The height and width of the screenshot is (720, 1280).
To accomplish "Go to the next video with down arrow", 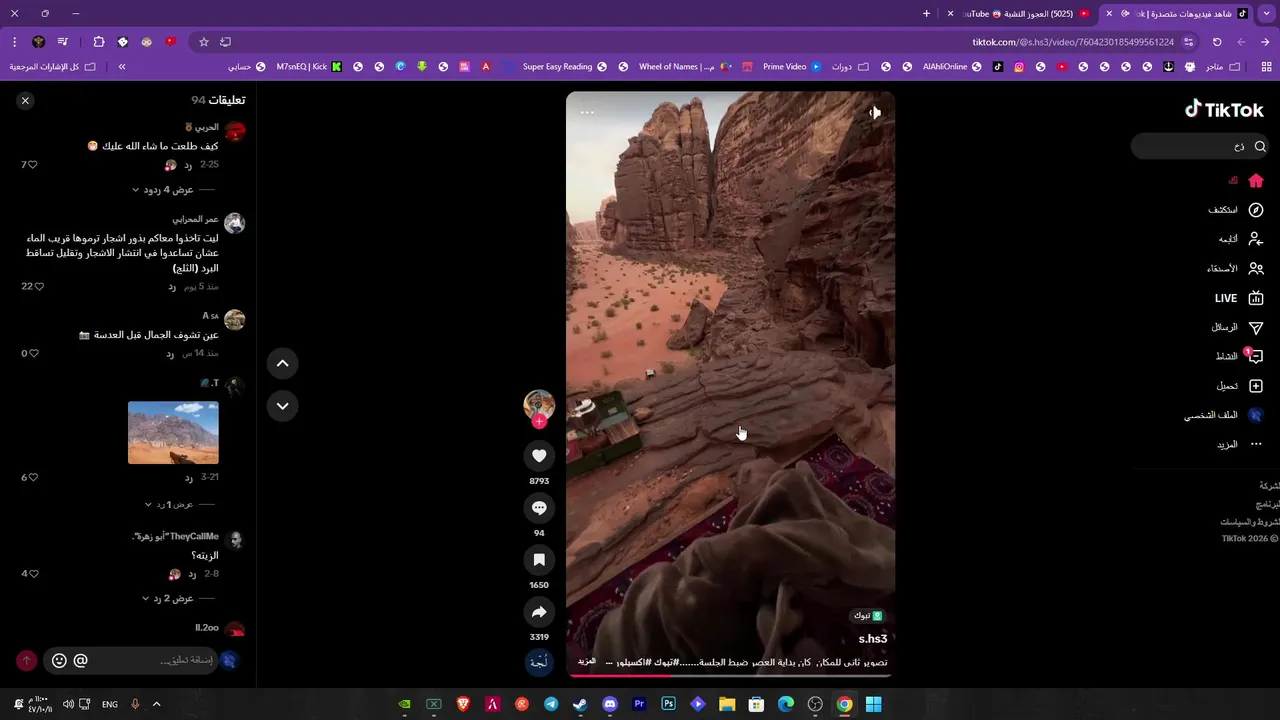I will coord(283,405).
